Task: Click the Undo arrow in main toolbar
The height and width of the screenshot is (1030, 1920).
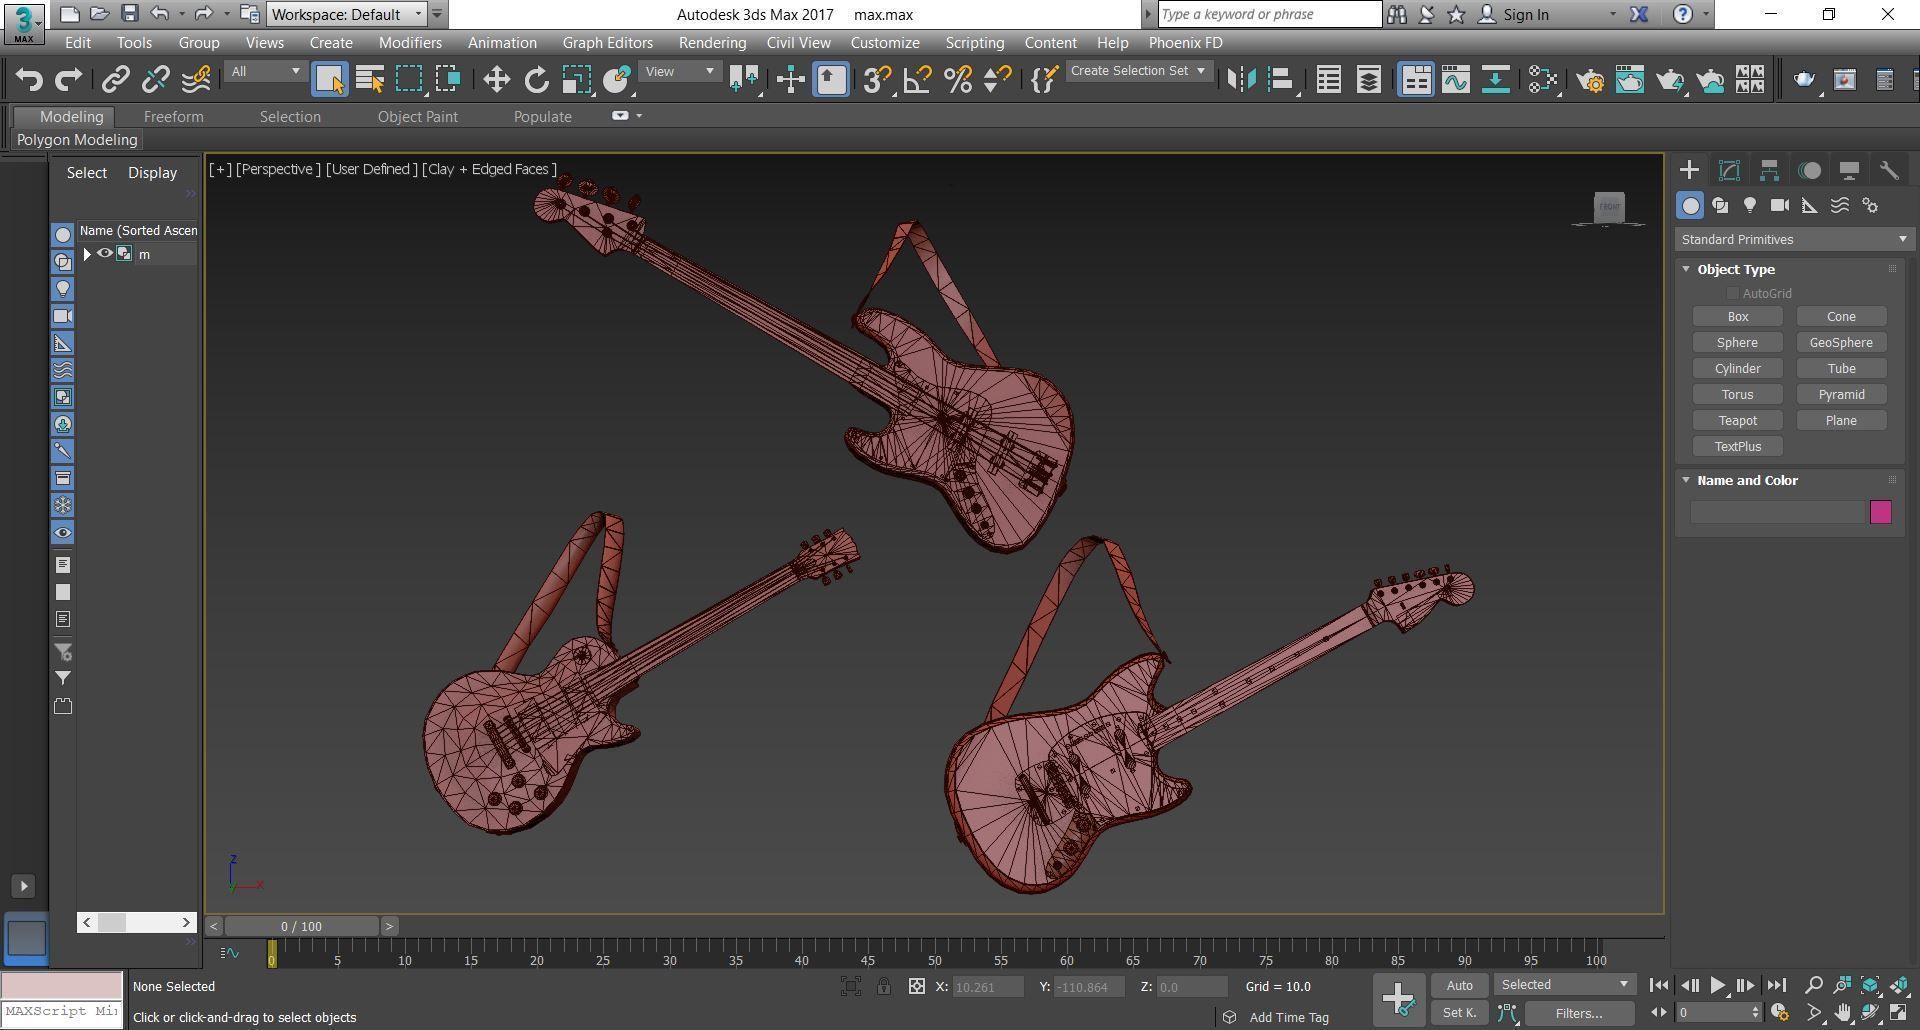Action: (29, 80)
